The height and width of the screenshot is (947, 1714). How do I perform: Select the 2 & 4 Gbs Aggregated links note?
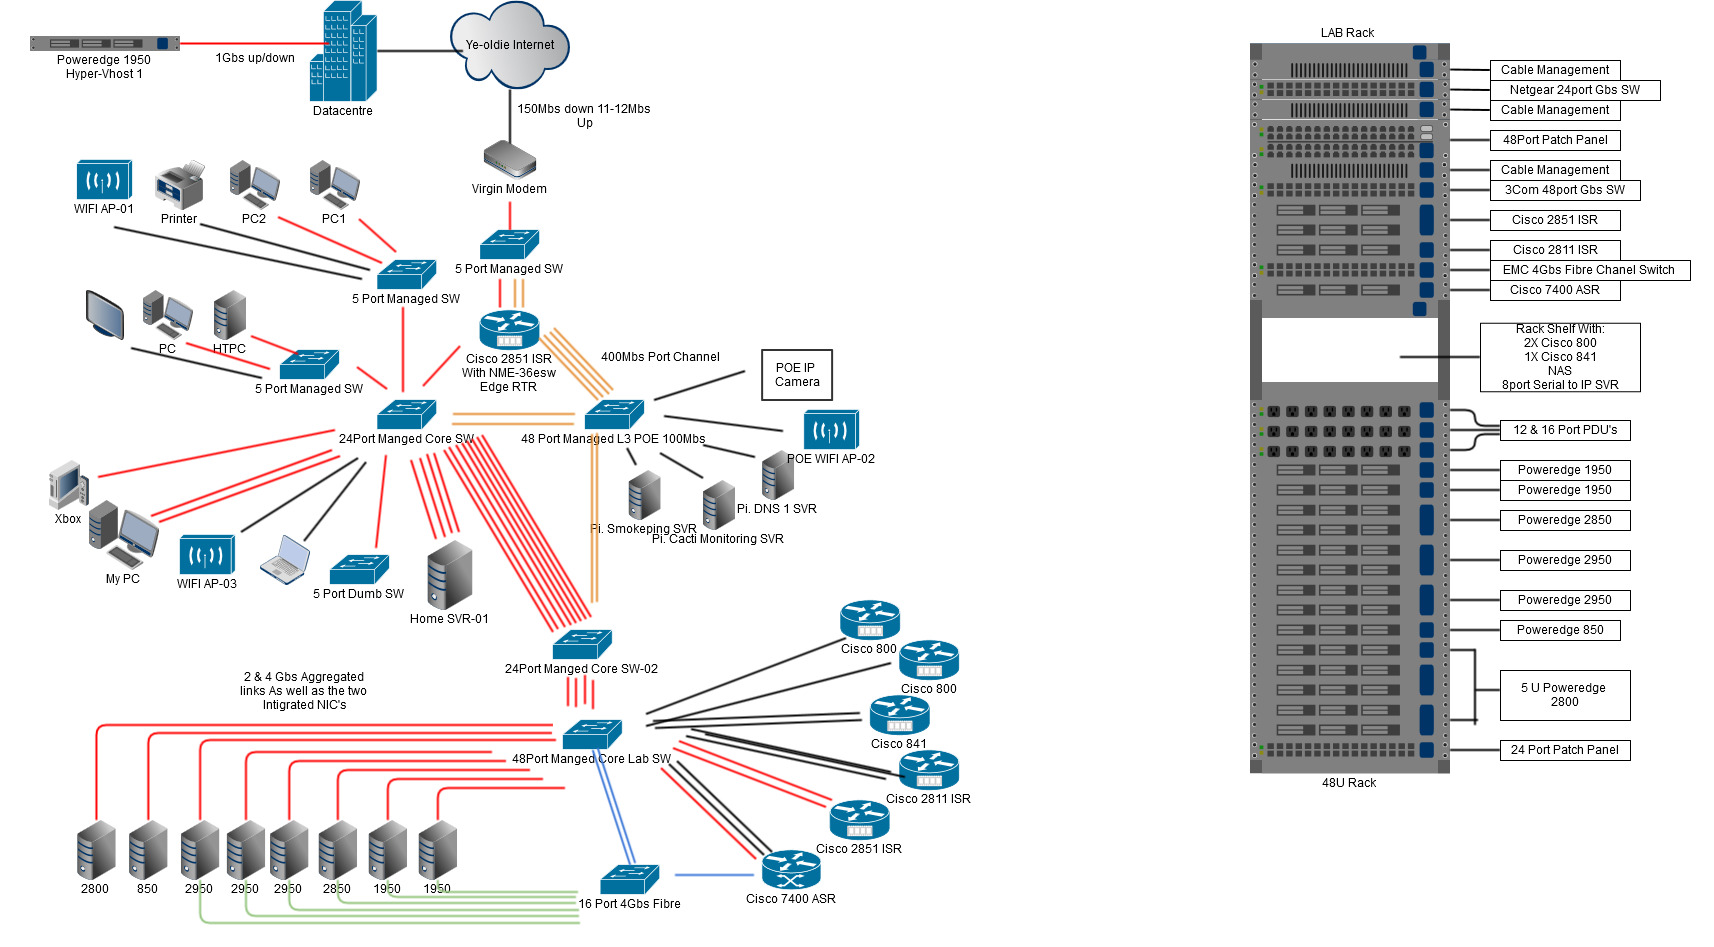(304, 691)
